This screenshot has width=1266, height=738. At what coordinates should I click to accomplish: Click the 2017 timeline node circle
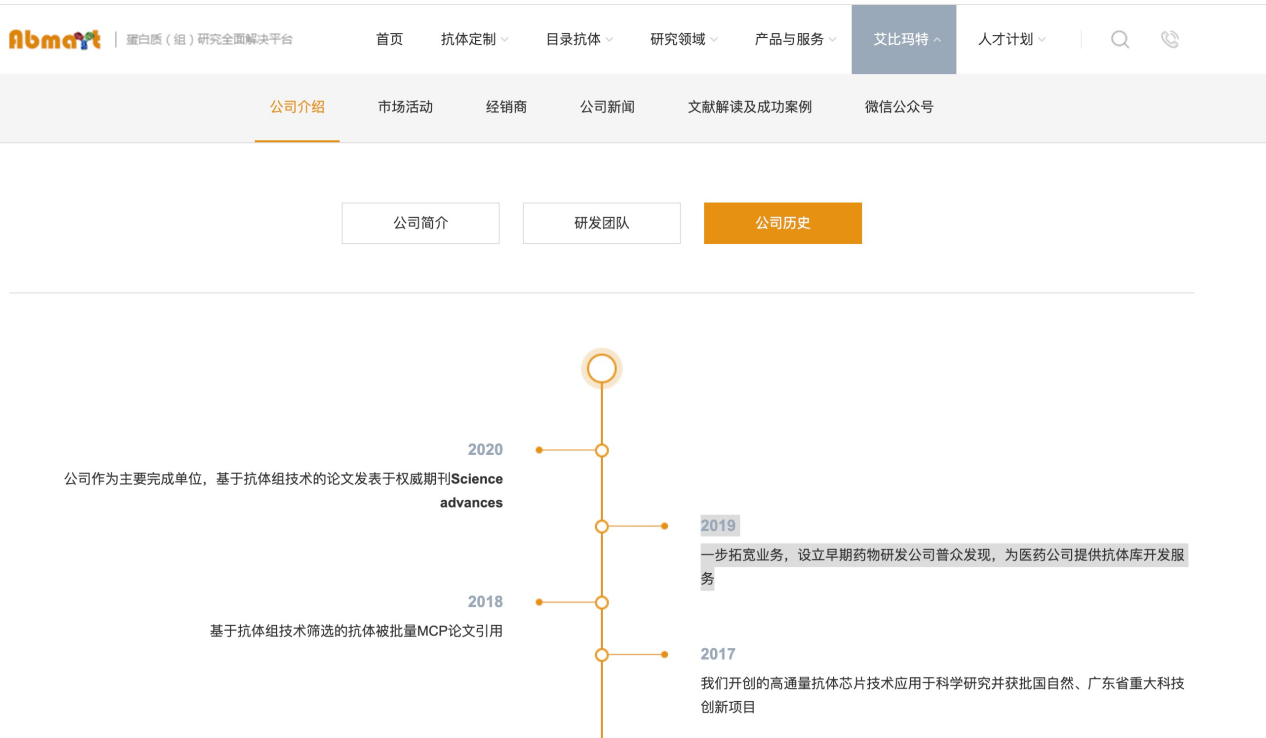point(602,654)
